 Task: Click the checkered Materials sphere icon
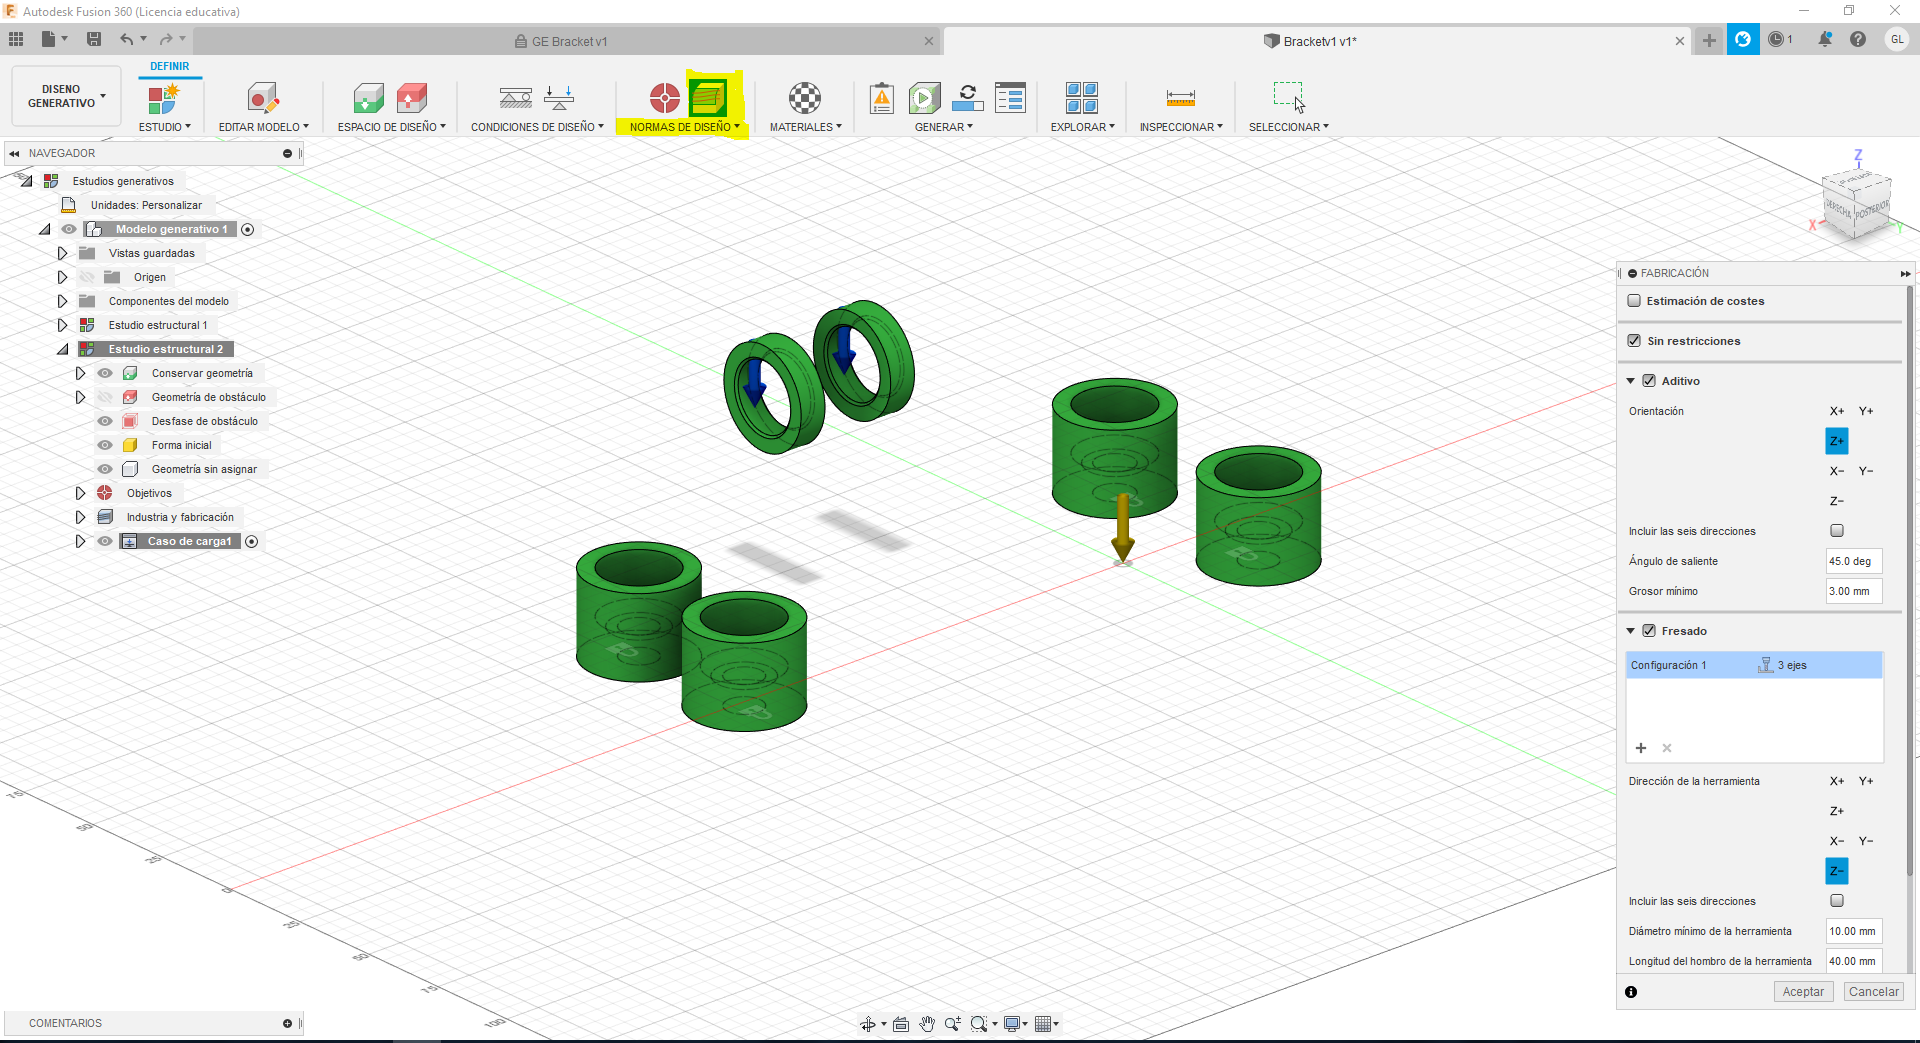tap(805, 98)
